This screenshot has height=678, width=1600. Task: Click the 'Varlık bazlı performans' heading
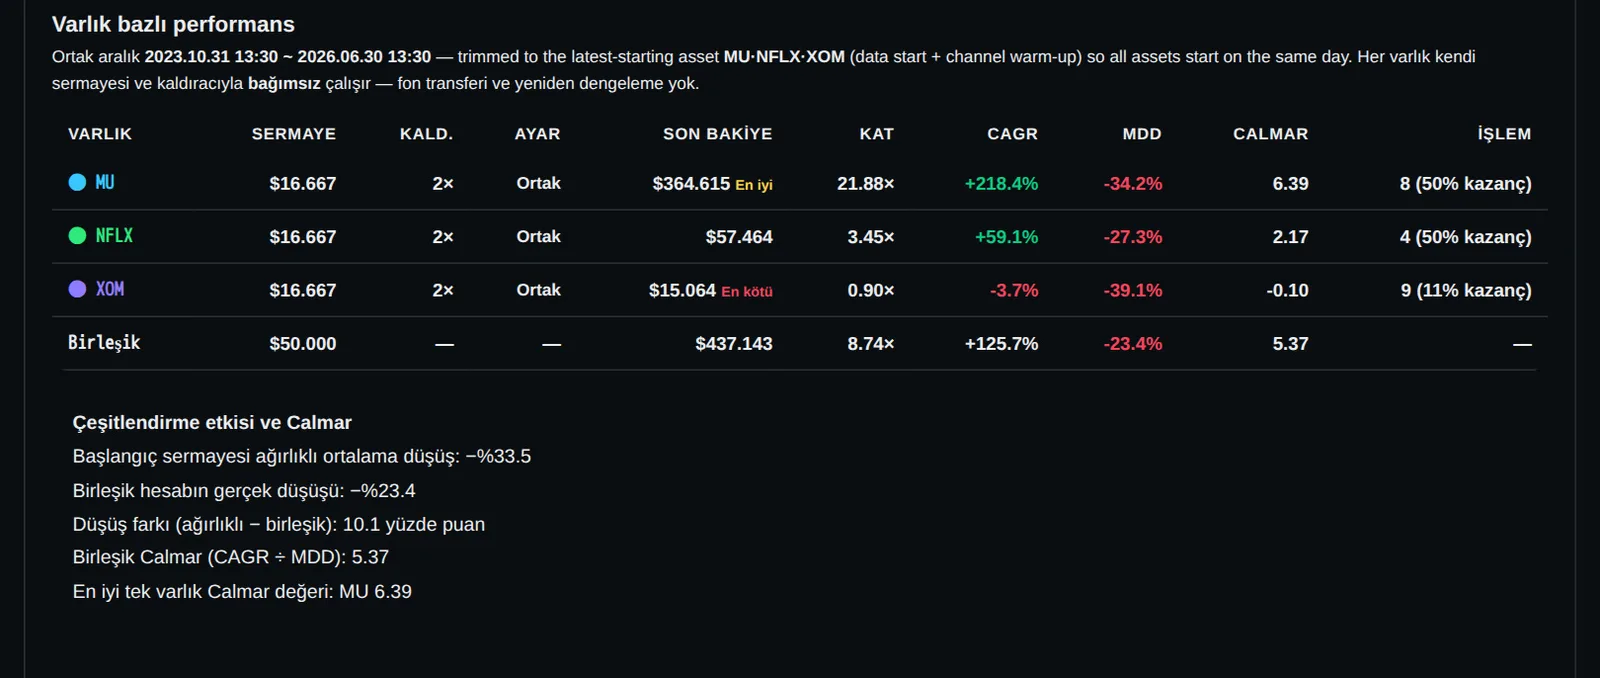click(173, 24)
